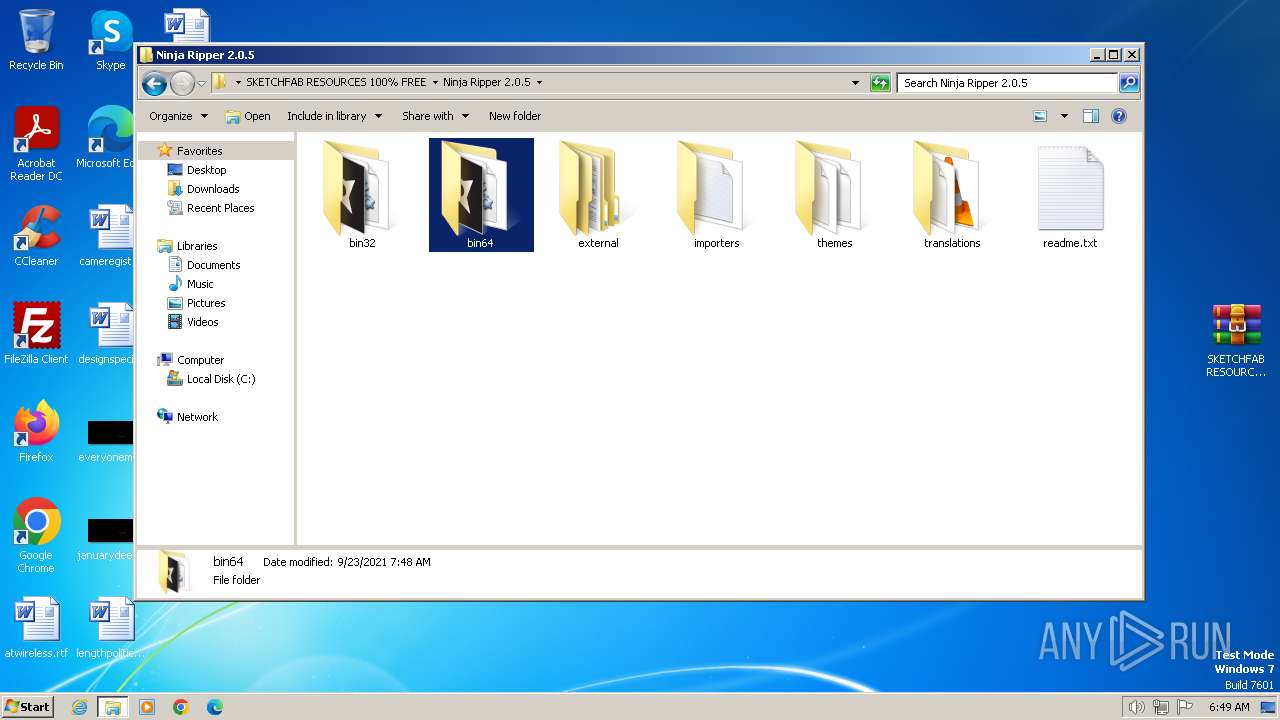1280x720 pixels.
Task: Open the themes folder
Action: click(x=834, y=195)
